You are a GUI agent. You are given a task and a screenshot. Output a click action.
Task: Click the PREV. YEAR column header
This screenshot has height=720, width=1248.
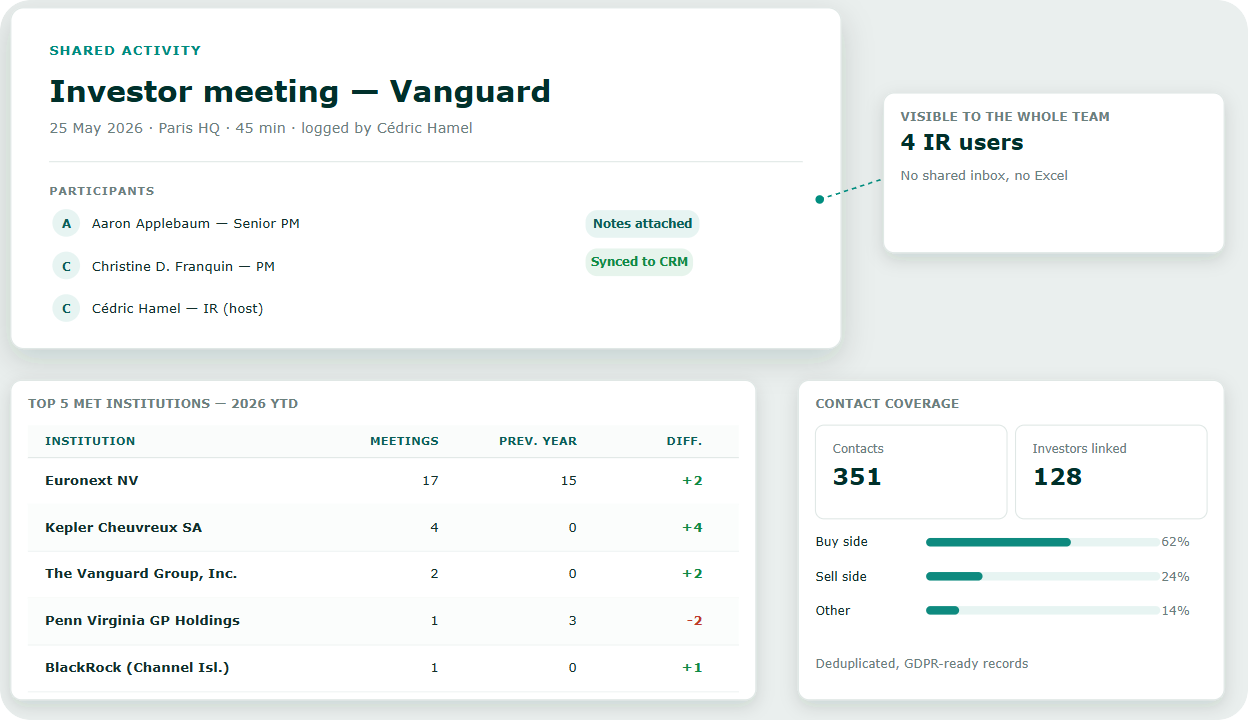538,441
